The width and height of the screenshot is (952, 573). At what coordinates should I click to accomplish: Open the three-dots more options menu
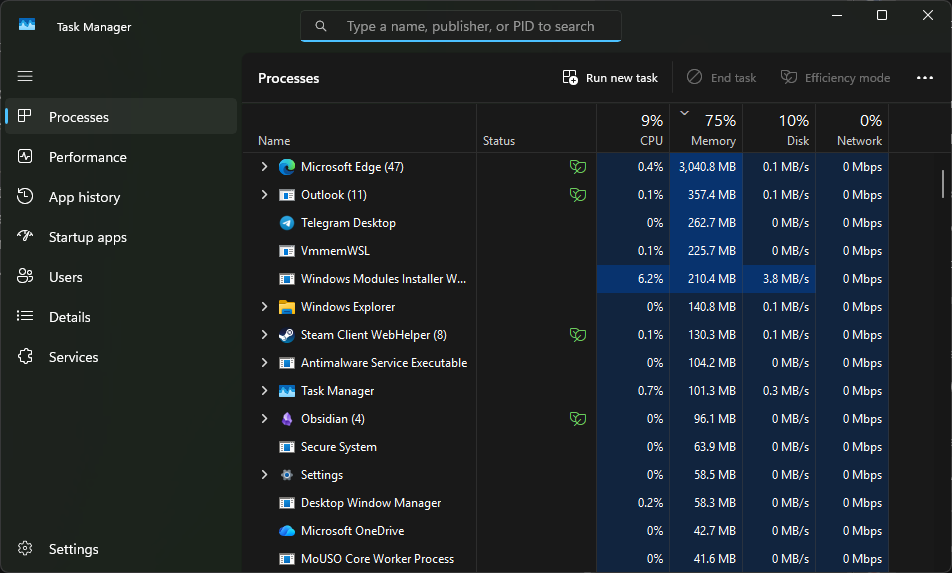(x=924, y=78)
